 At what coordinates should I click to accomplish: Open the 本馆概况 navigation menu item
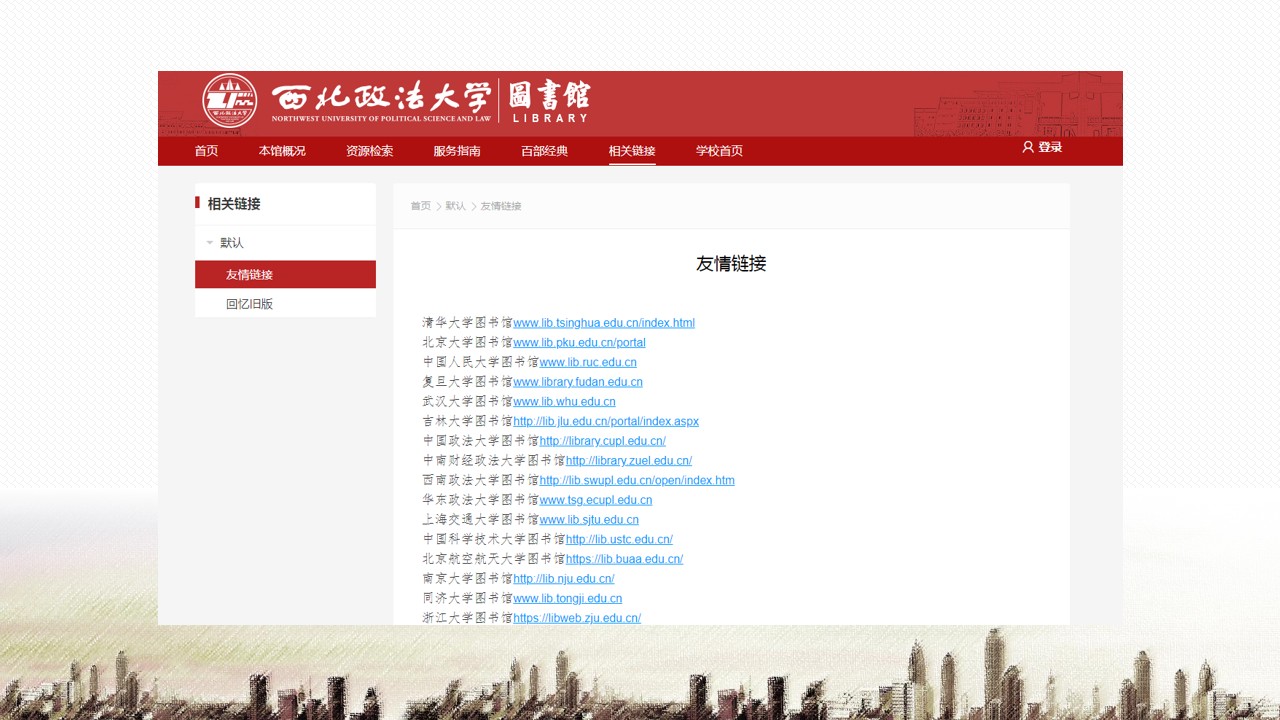(282, 151)
